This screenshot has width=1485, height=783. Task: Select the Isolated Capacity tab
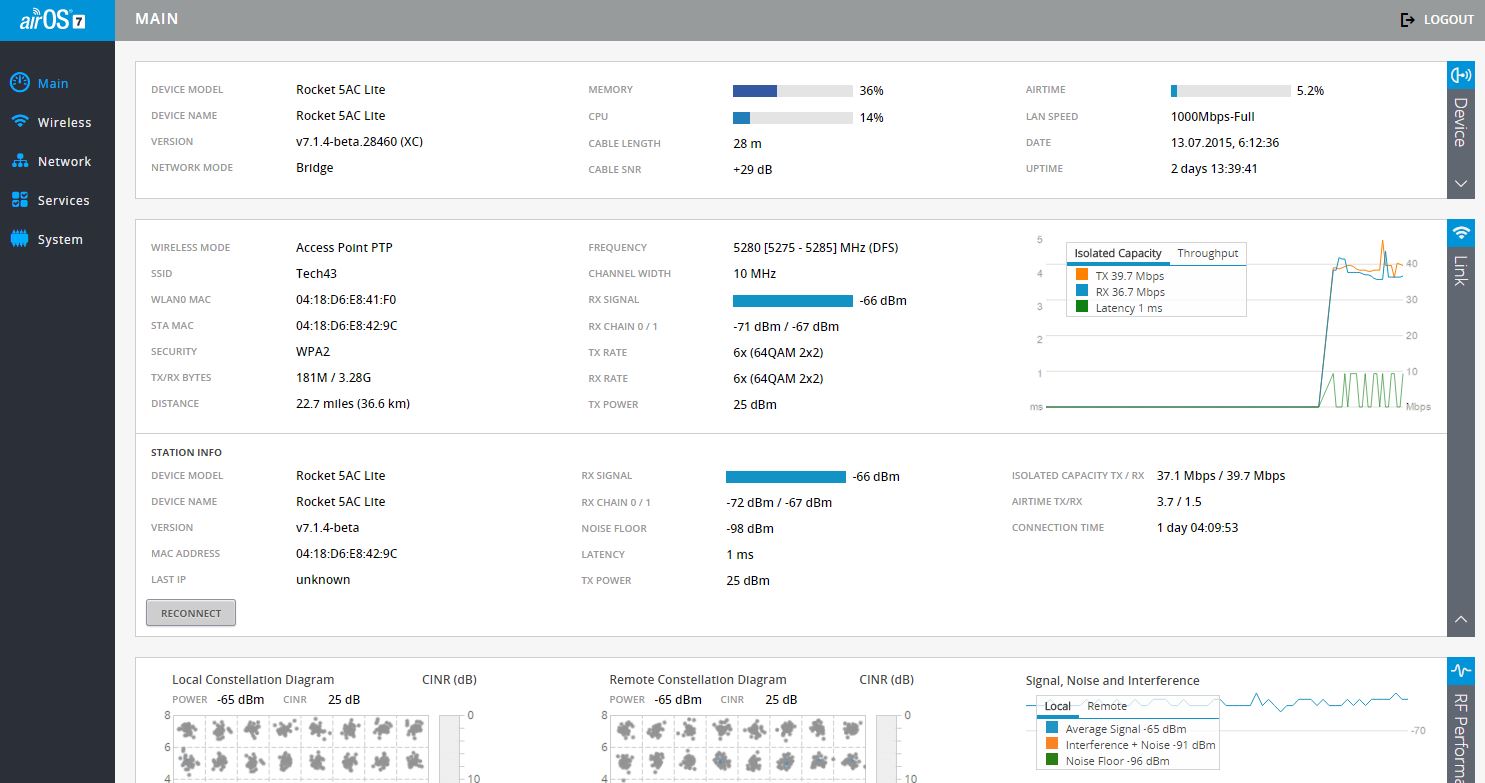click(x=1118, y=253)
